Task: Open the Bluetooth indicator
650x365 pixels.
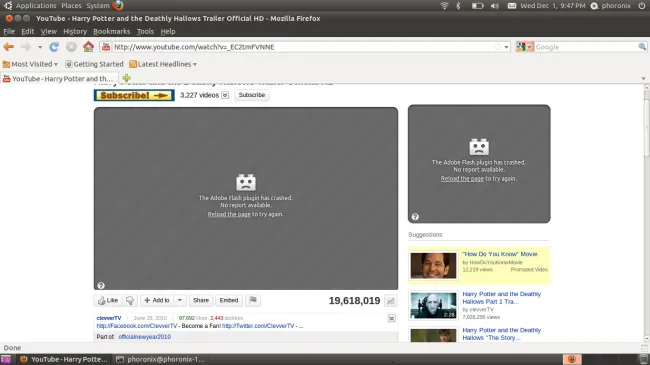Action: (458, 5)
